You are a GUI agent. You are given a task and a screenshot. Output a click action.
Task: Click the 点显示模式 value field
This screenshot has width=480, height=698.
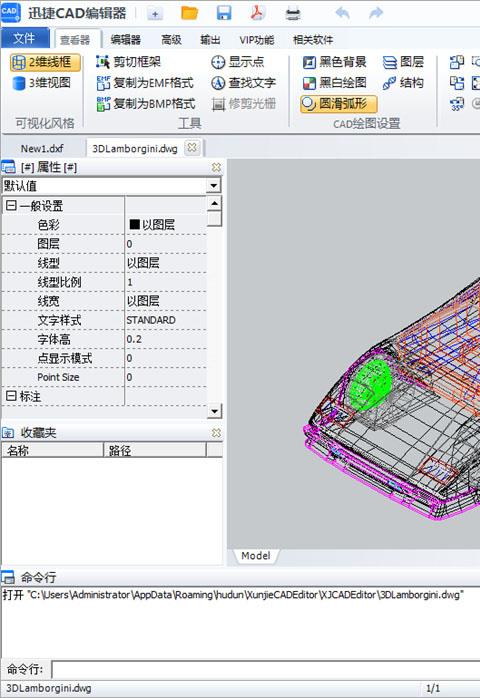166,358
